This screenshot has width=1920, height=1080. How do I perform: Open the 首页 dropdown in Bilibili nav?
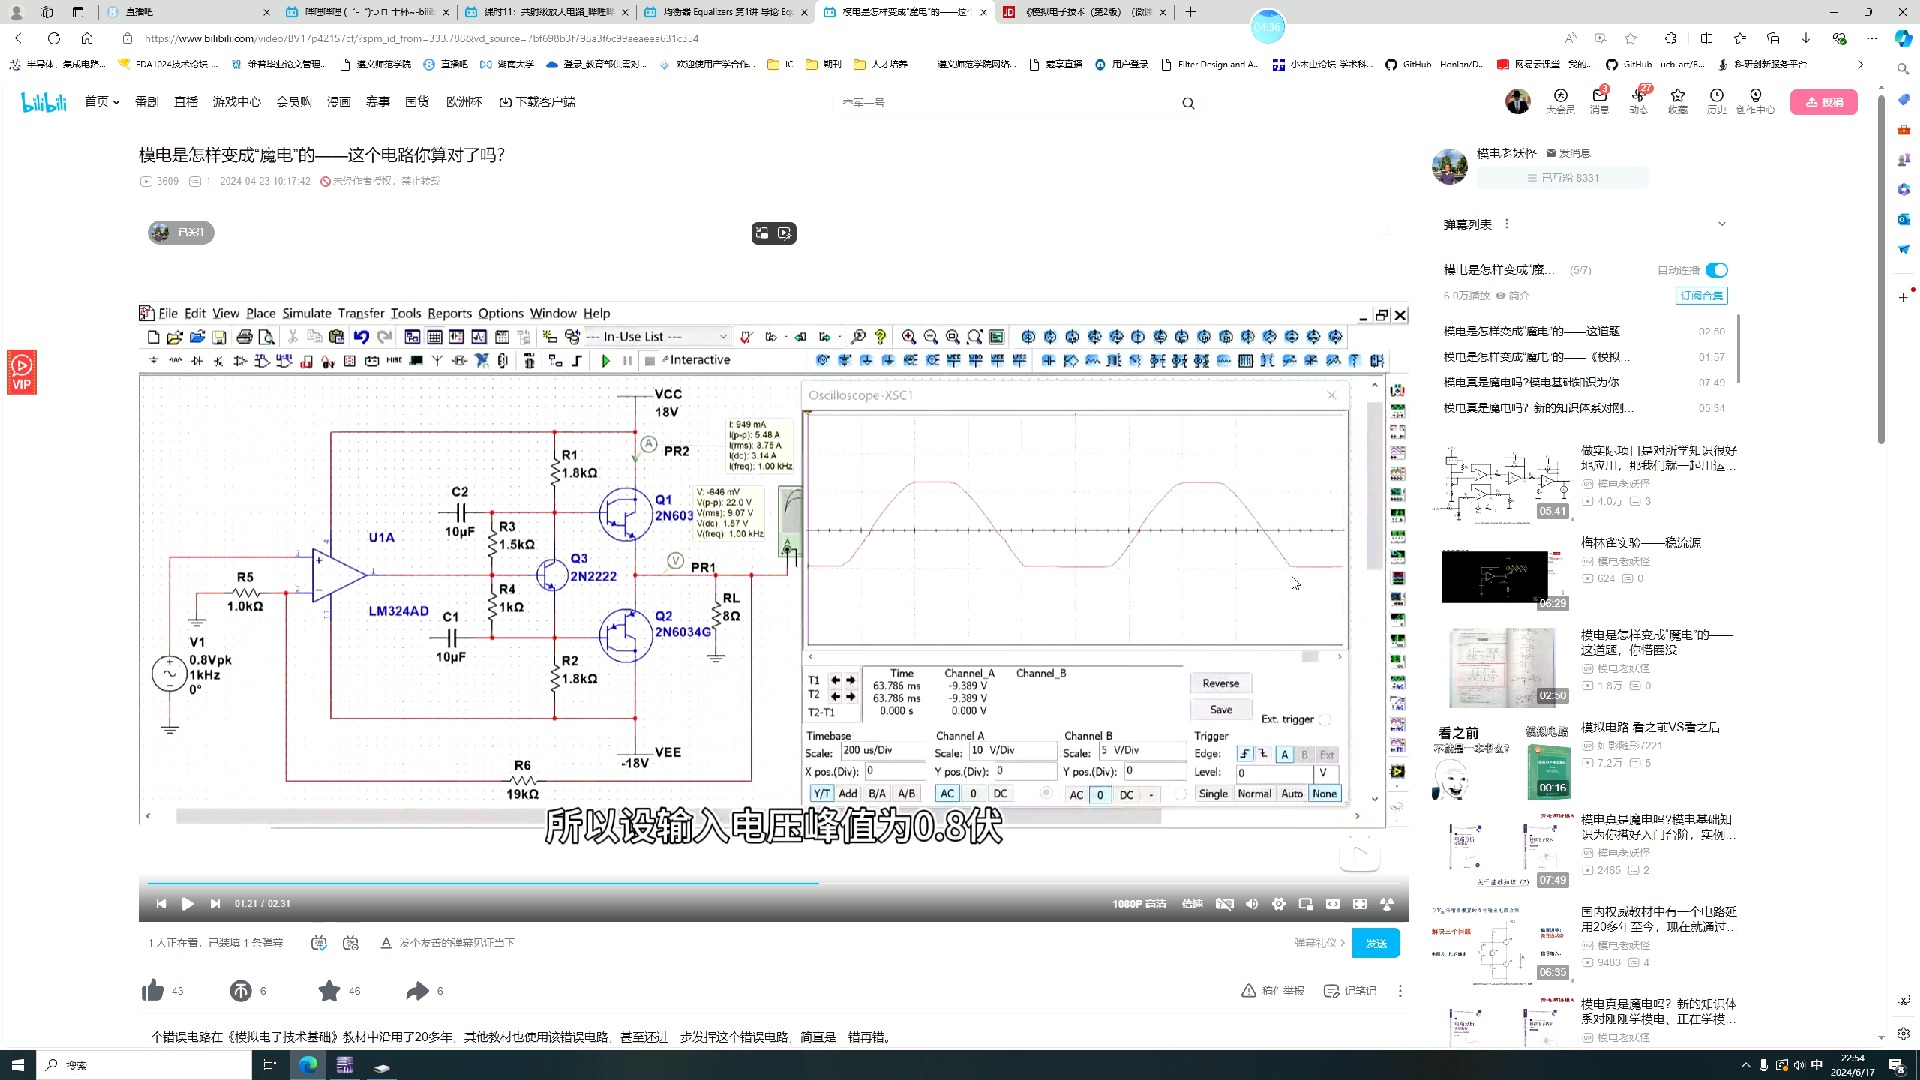[x=102, y=102]
